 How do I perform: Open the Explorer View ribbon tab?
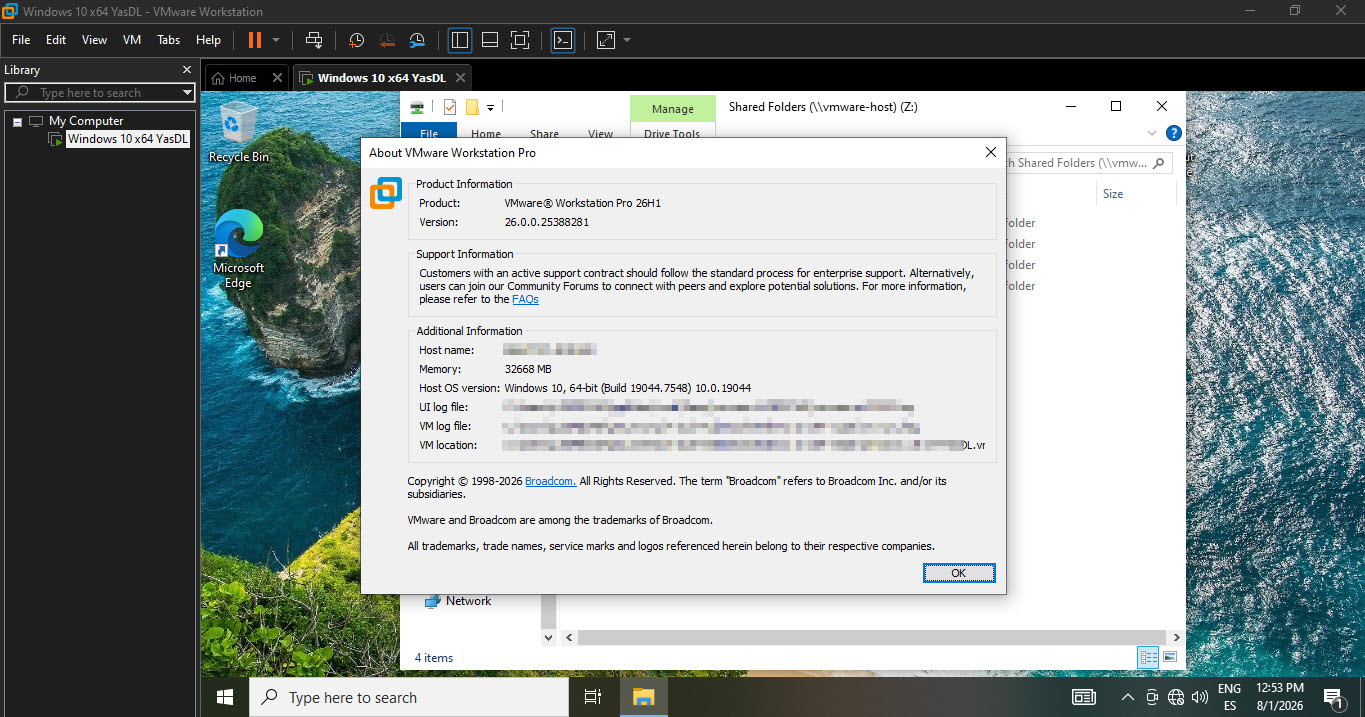[601, 133]
